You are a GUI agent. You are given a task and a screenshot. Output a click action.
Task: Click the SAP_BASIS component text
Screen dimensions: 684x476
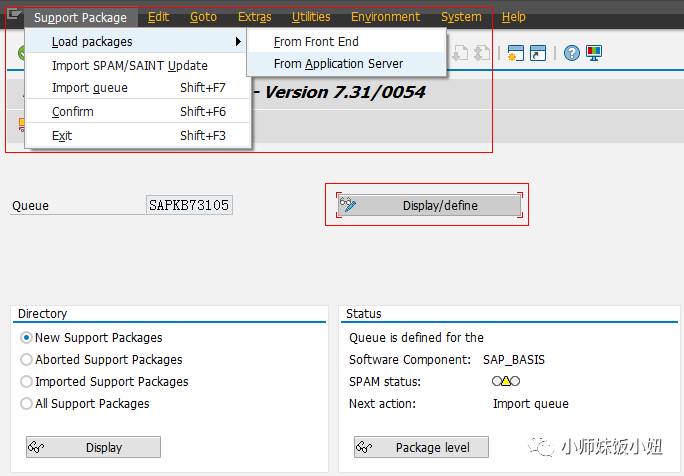514,360
